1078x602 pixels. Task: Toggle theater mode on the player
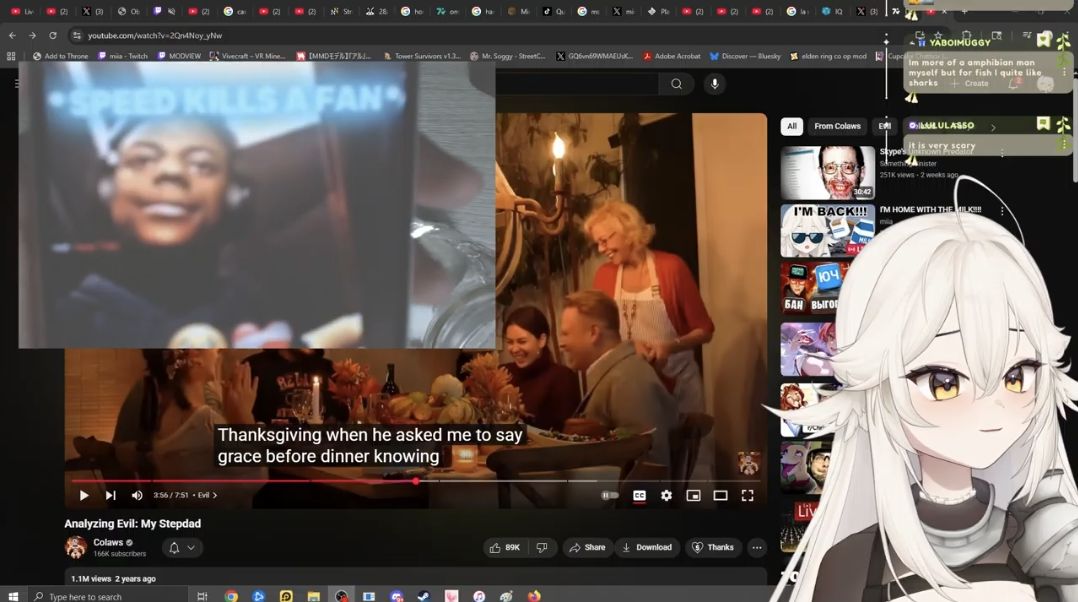click(x=720, y=495)
